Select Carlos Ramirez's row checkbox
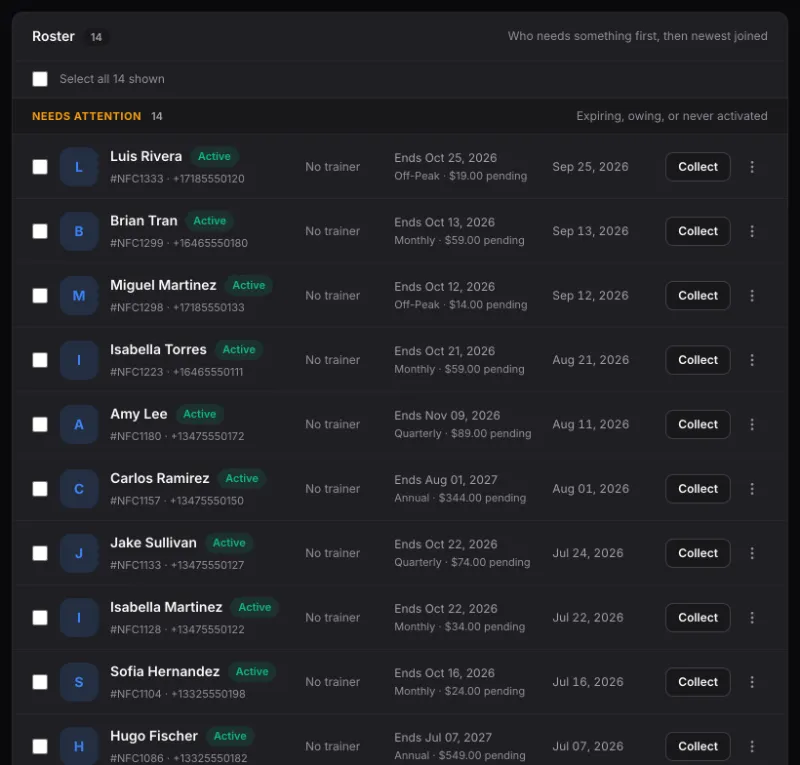The height and width of the screenshot is (765, 800). [40, 489]
